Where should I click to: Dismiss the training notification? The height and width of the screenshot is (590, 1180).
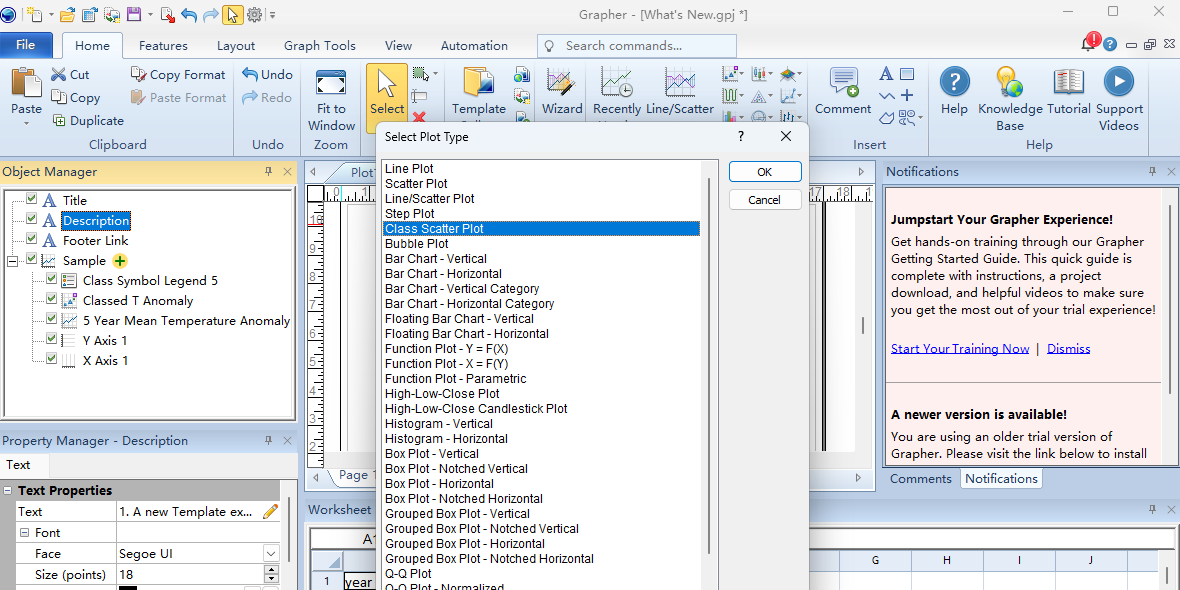1069,348
